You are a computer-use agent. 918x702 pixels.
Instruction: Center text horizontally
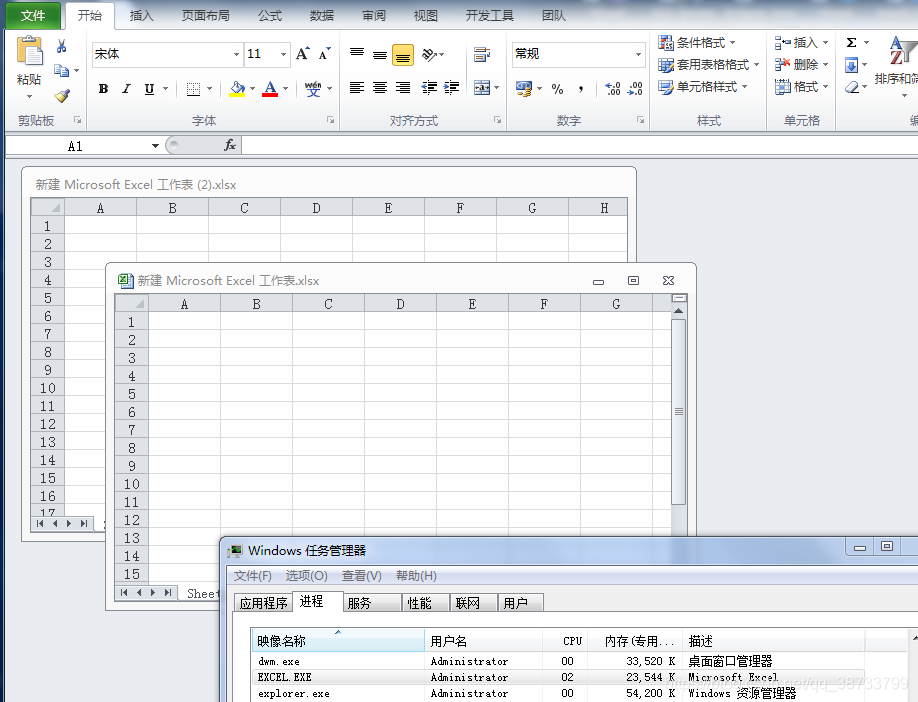[380, 88]
